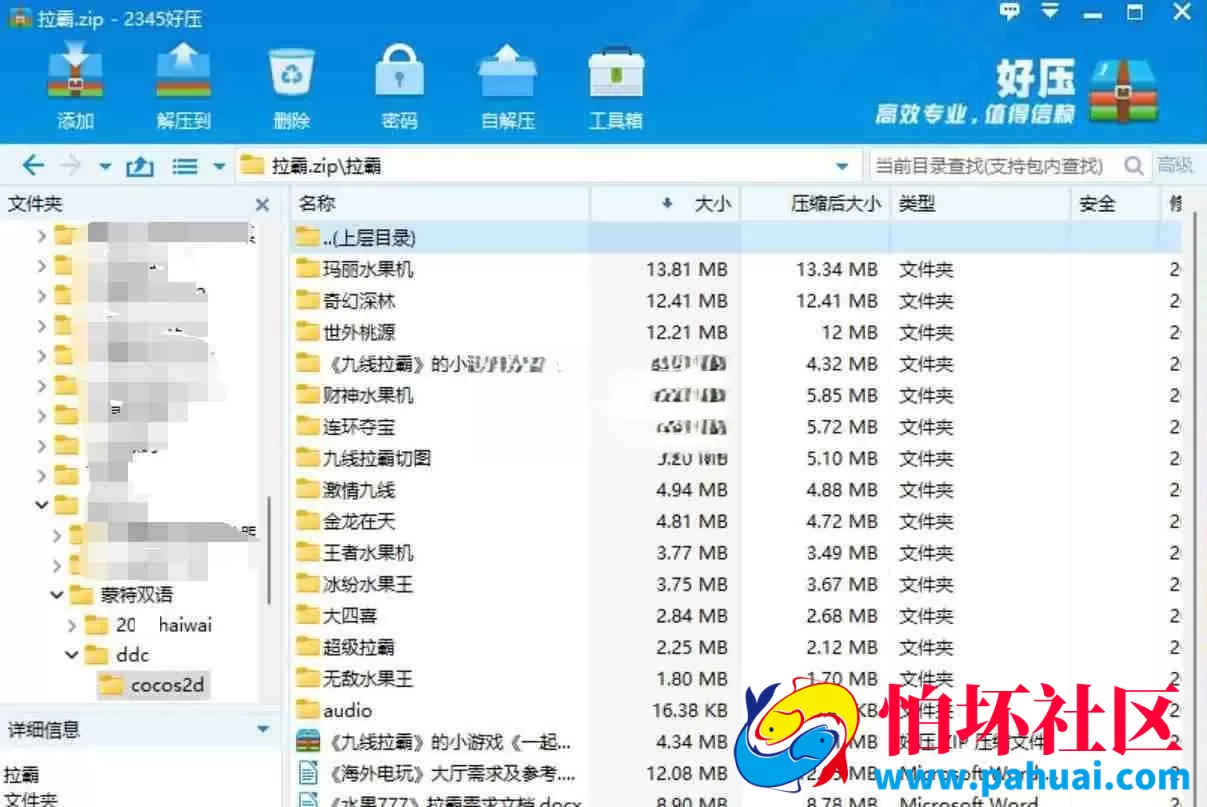Sort by the 名称 column header
This screenshot has width=1207, height=807.
[440, 204]
